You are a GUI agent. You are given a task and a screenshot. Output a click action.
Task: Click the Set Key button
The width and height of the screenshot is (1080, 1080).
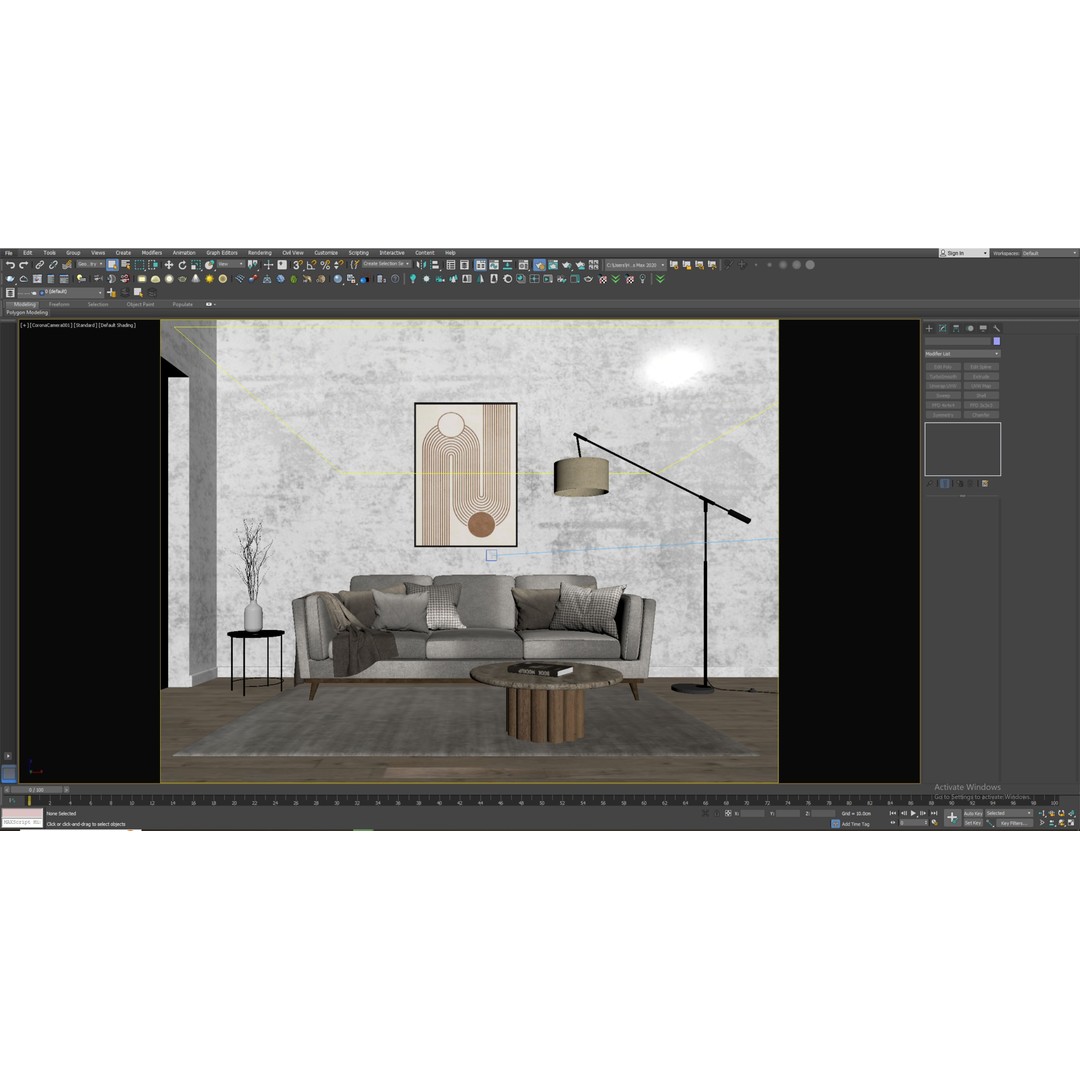[x=973, y=823]
